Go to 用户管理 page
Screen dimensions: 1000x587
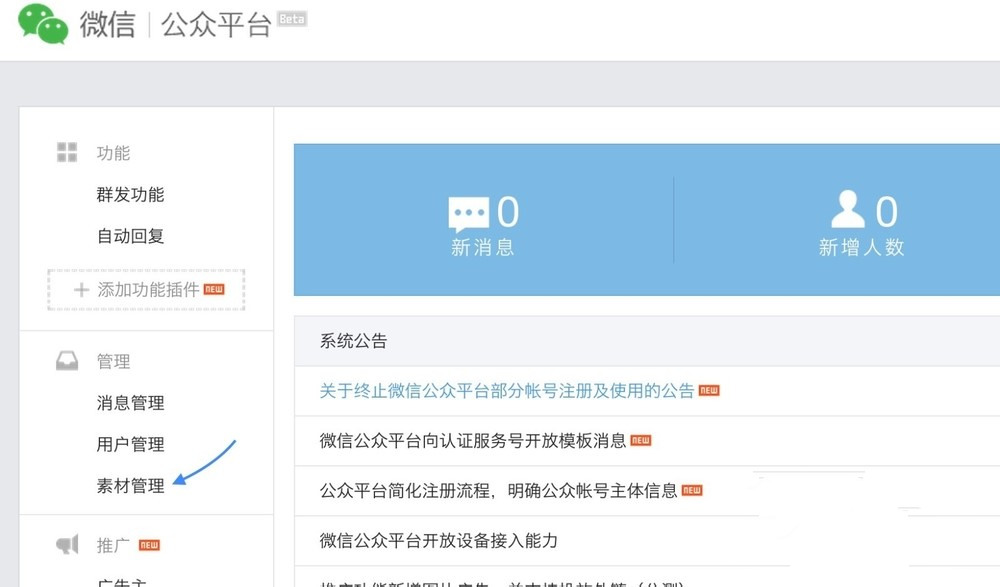pos(130,444)
